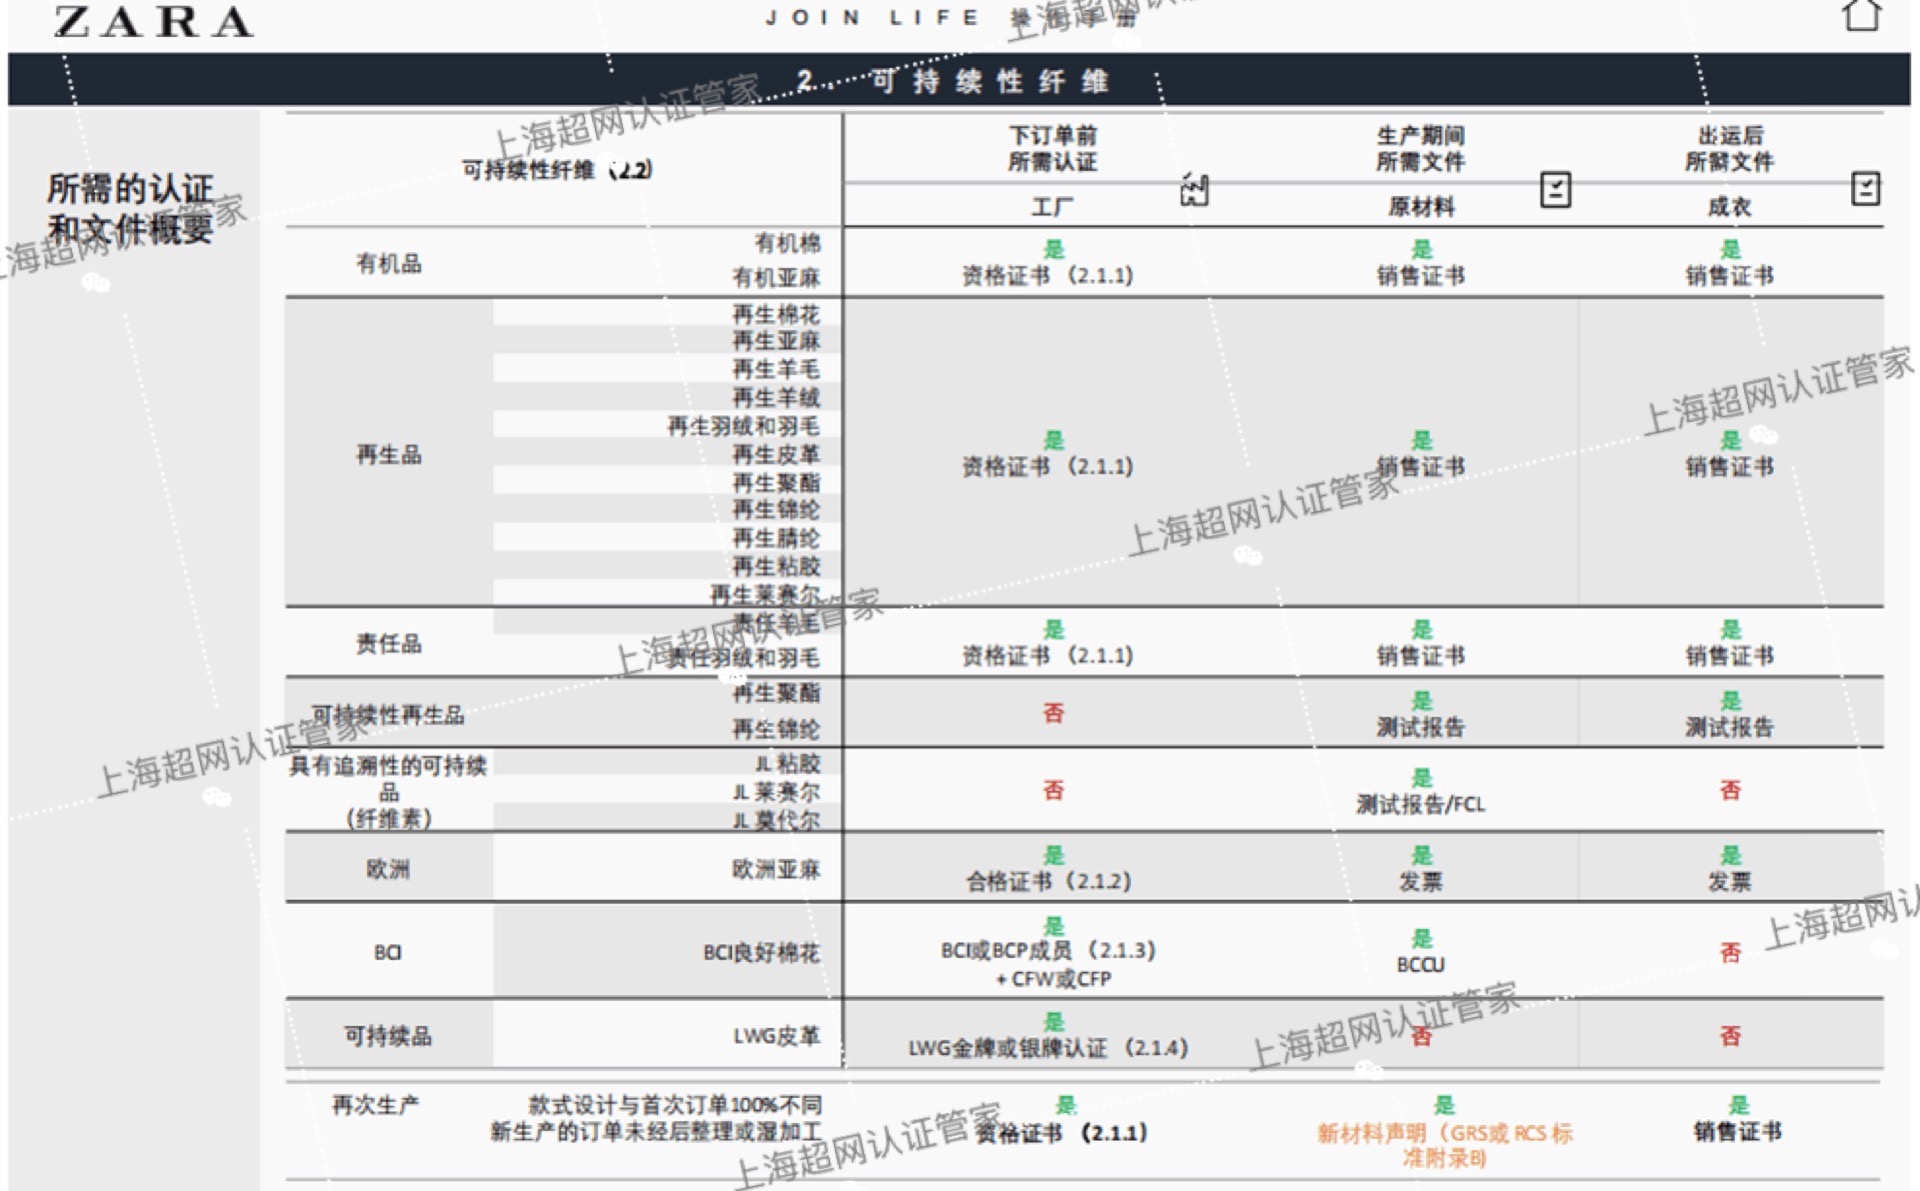The width and height of the screenshot is (1920, 1191).
Task: Click the 款式设计与首次订单100%不同 condition text
Action: tap(675, 1105)
